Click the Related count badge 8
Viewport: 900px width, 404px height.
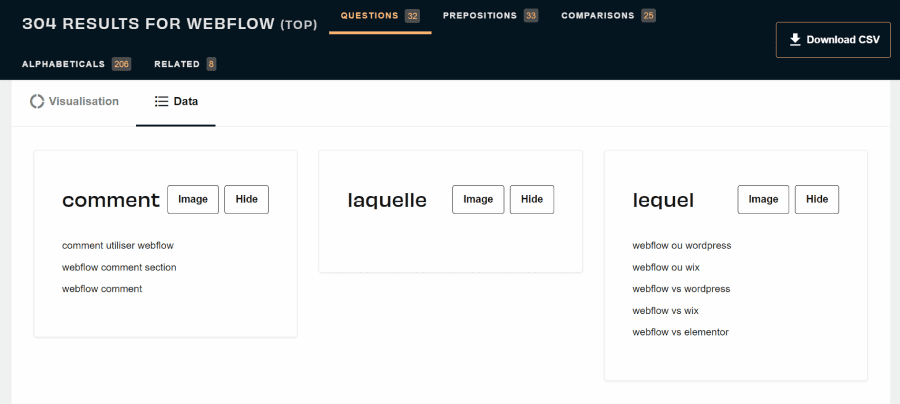[211, 64]
